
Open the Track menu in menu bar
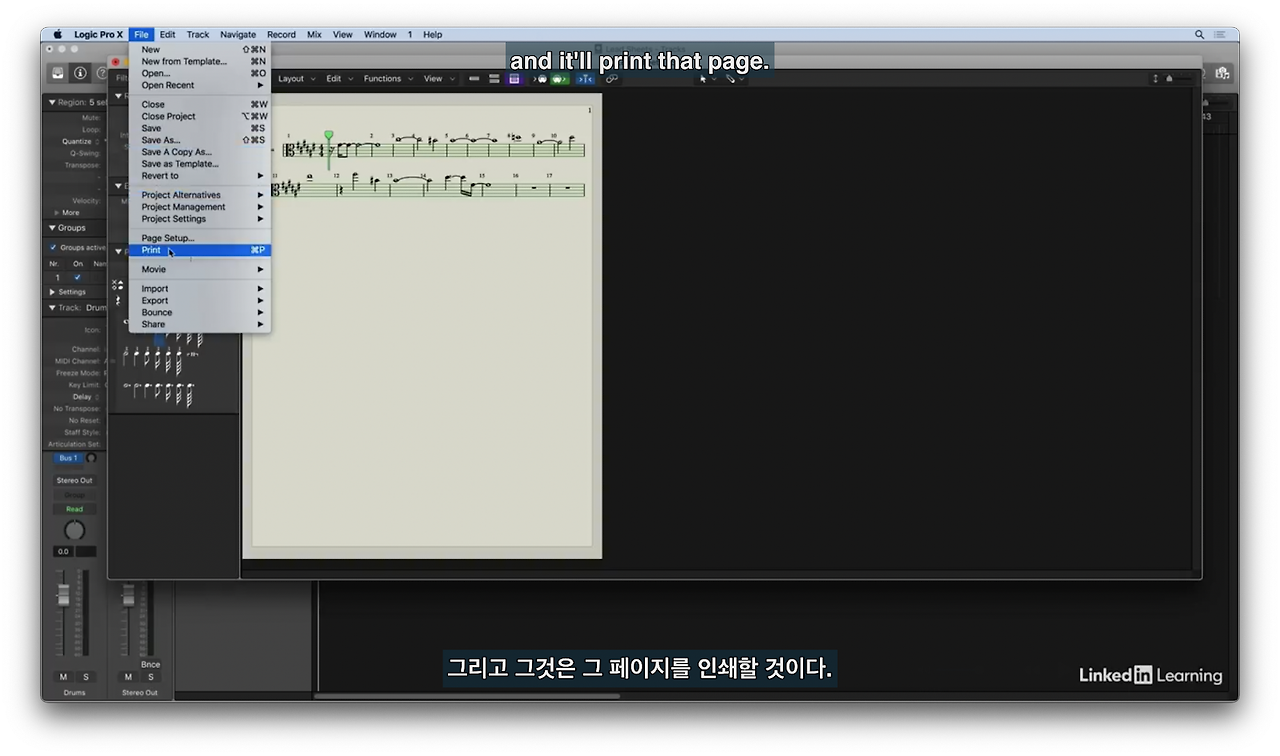(x=198, y=34)
